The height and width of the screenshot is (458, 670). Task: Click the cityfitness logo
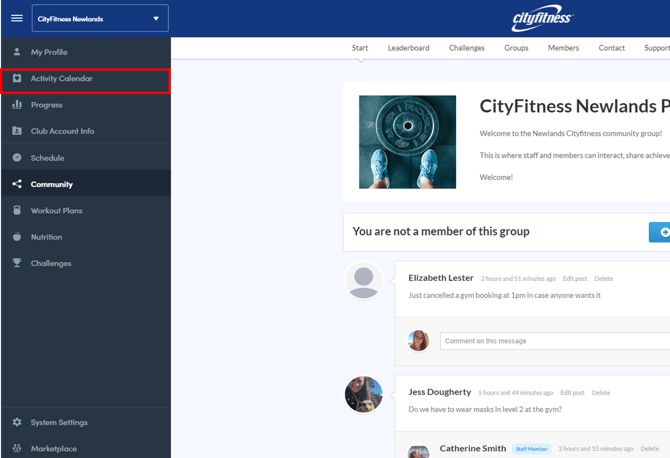click(542, 18)
